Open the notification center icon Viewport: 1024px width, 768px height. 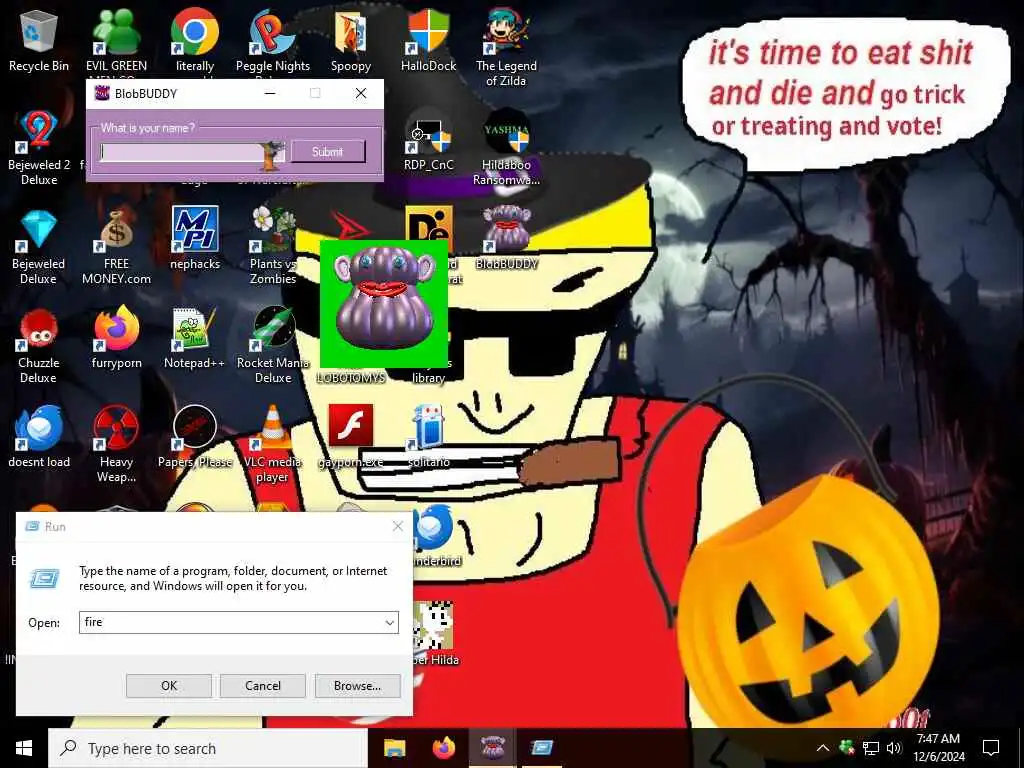point(991,748)
